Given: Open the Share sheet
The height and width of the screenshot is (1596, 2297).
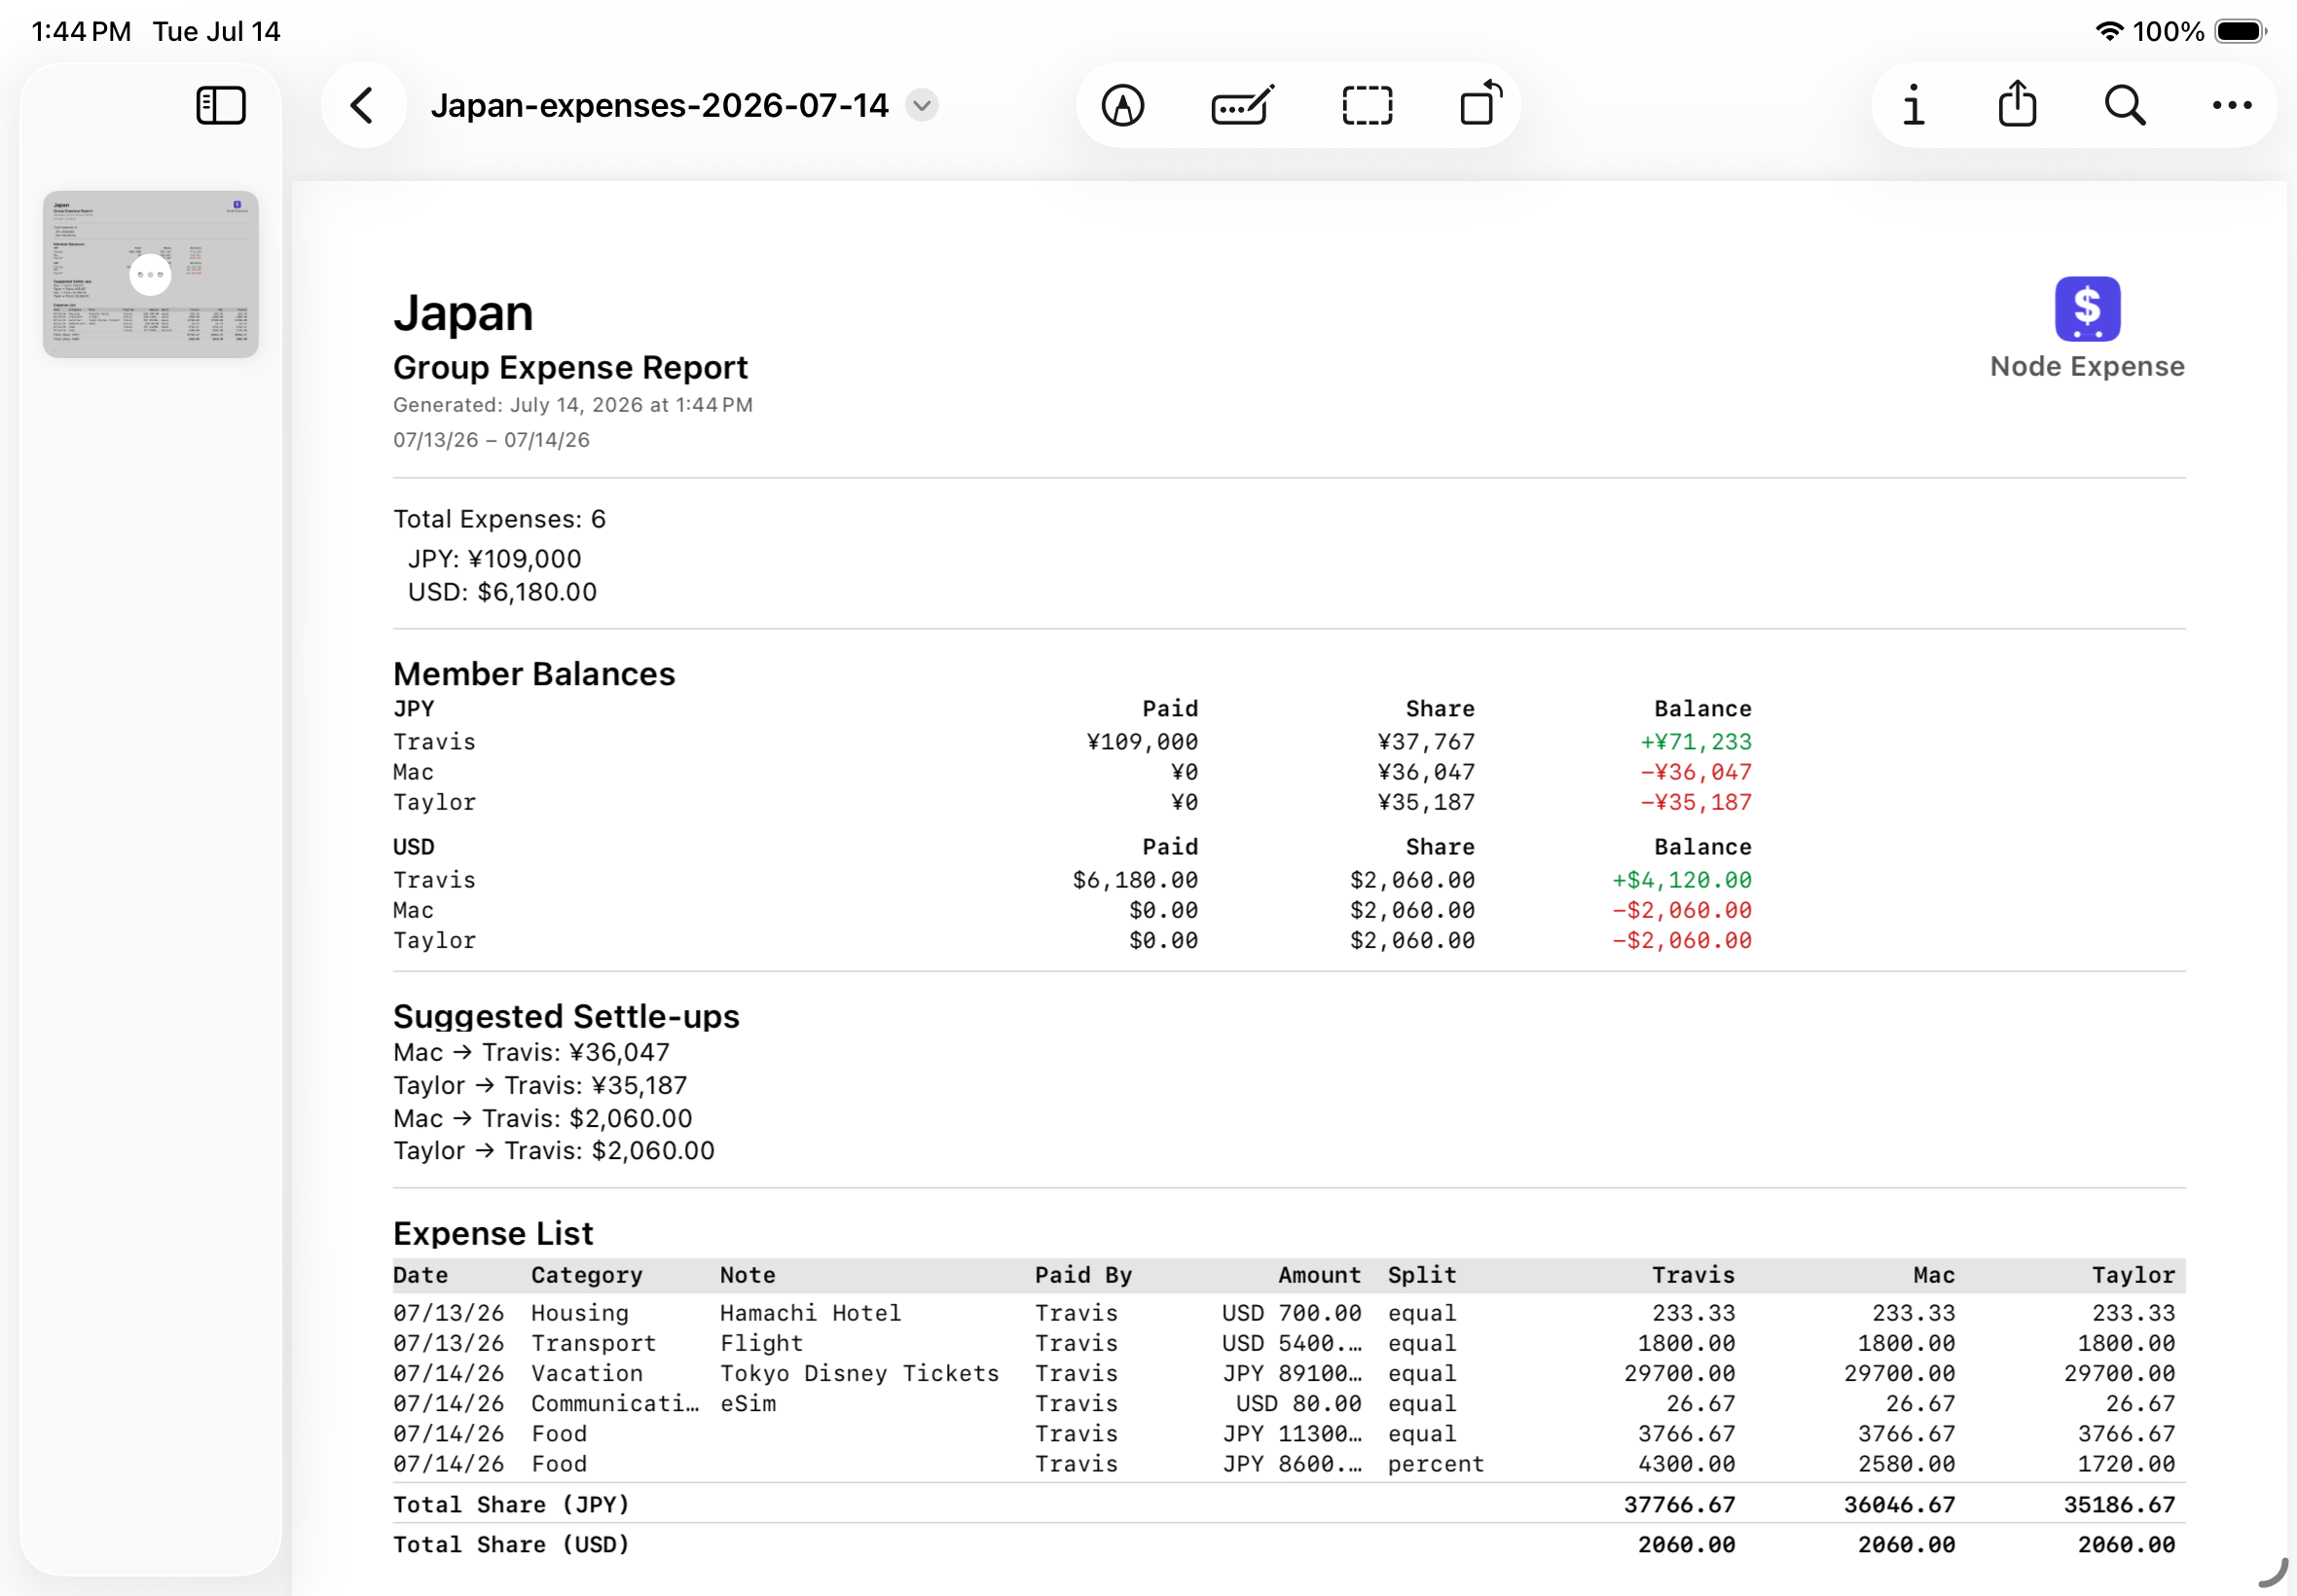Looking at the screenshot, I should coord(2018,103).
